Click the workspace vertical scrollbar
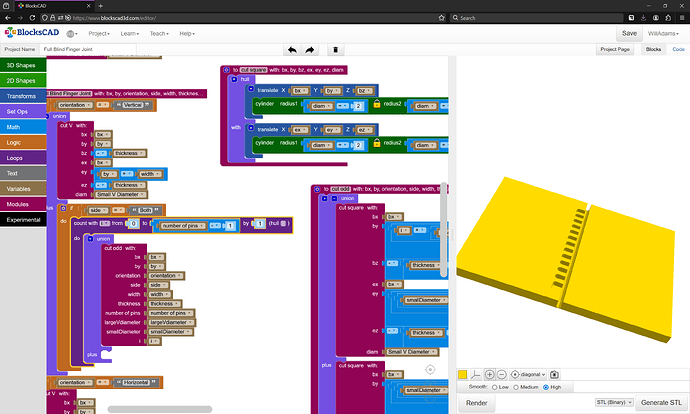Image resolution: width=690 pixels, height=414 pixels. [444, 231]
